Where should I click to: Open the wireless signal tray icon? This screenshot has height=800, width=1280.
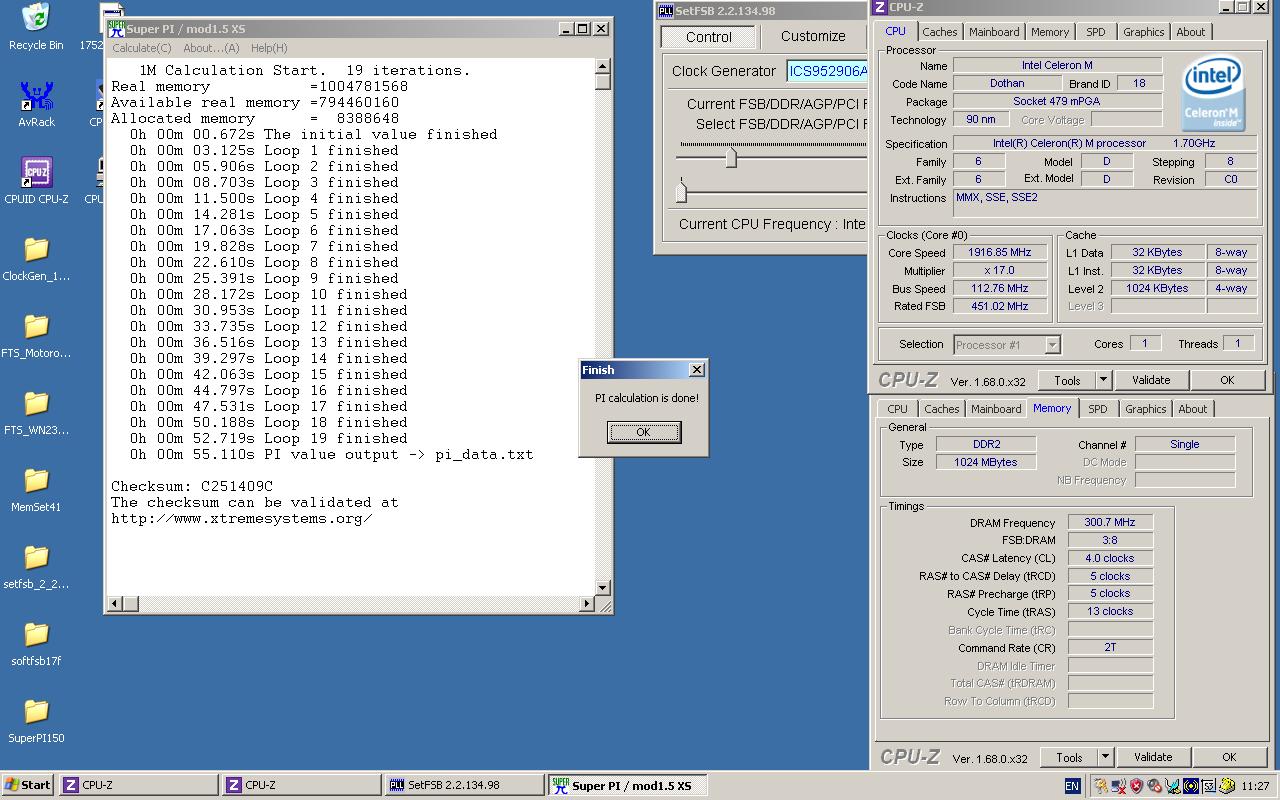[1191, 786]
